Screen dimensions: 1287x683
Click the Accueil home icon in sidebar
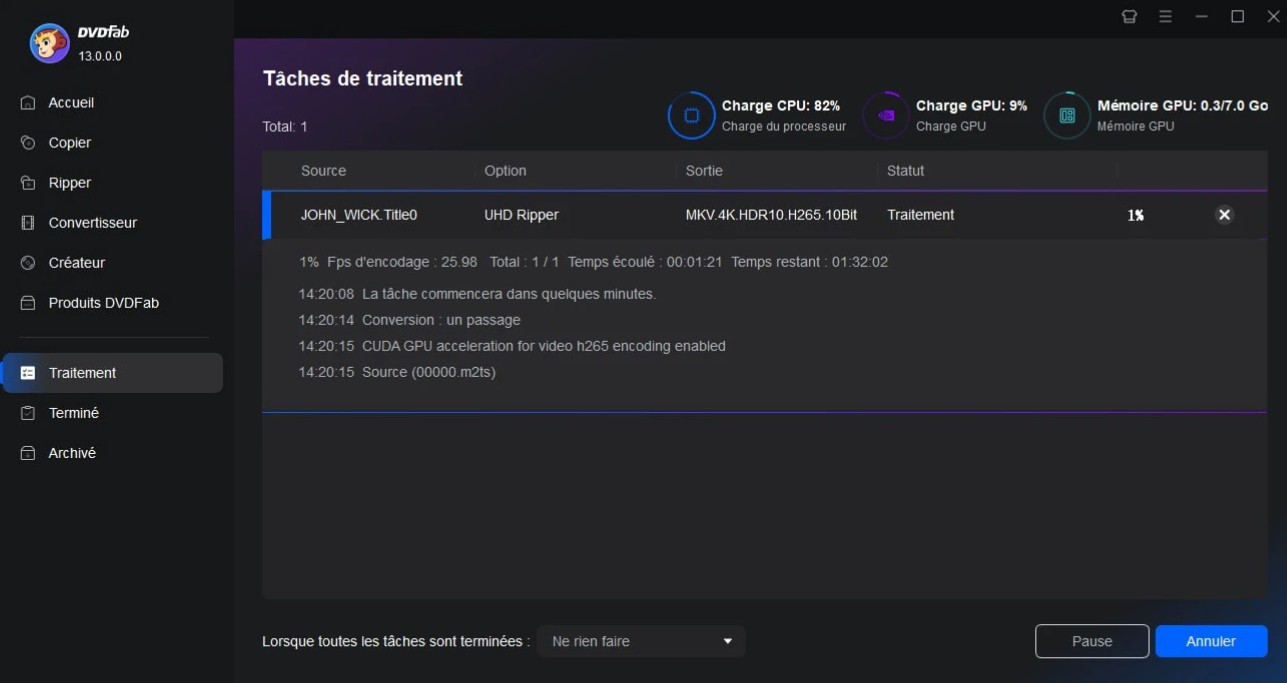pyautogui.click(x=28, y=103)
